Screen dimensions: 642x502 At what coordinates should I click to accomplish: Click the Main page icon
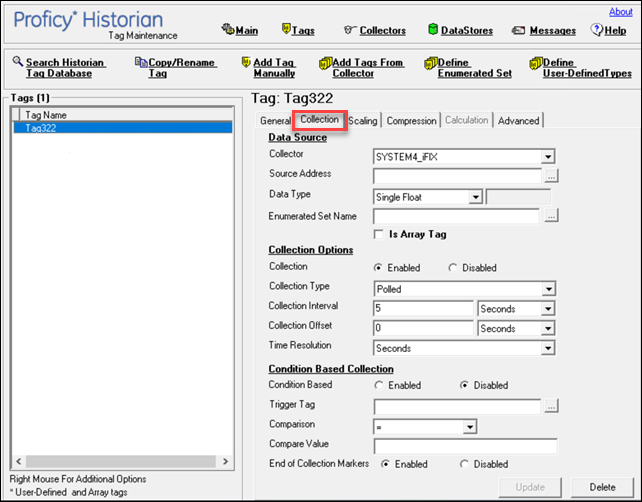click(227, 29)
